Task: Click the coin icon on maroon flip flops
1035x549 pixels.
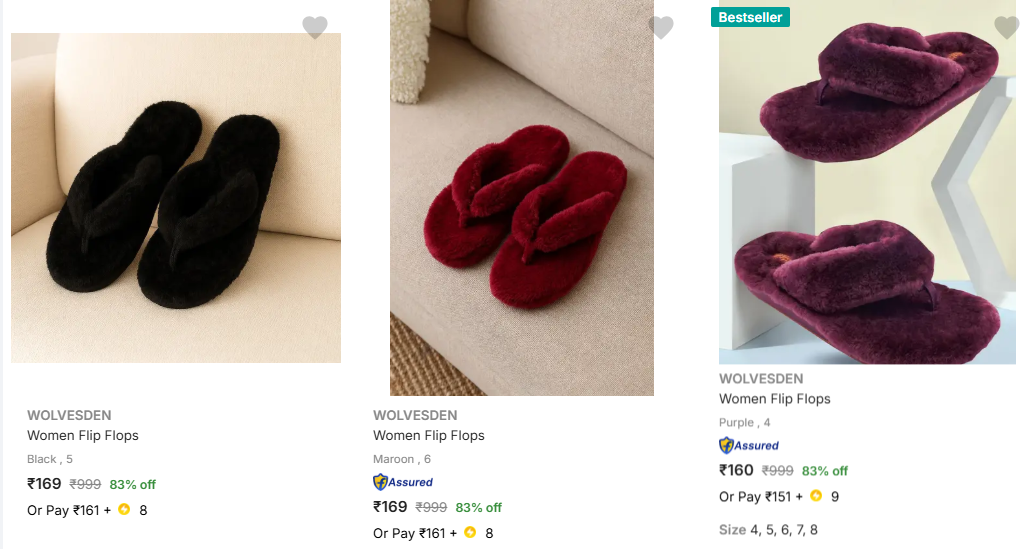Action: 470,533
